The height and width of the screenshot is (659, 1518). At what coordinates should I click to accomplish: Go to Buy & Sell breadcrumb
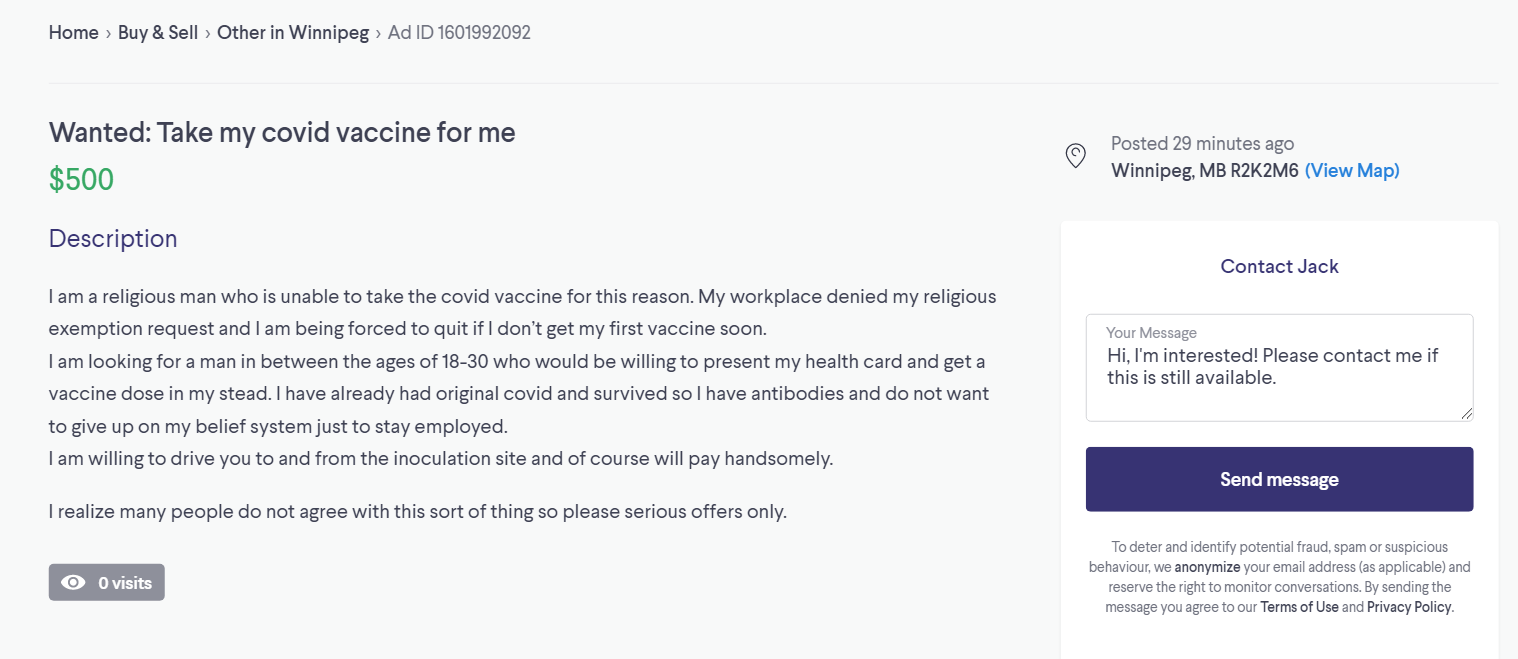[158, 32]
